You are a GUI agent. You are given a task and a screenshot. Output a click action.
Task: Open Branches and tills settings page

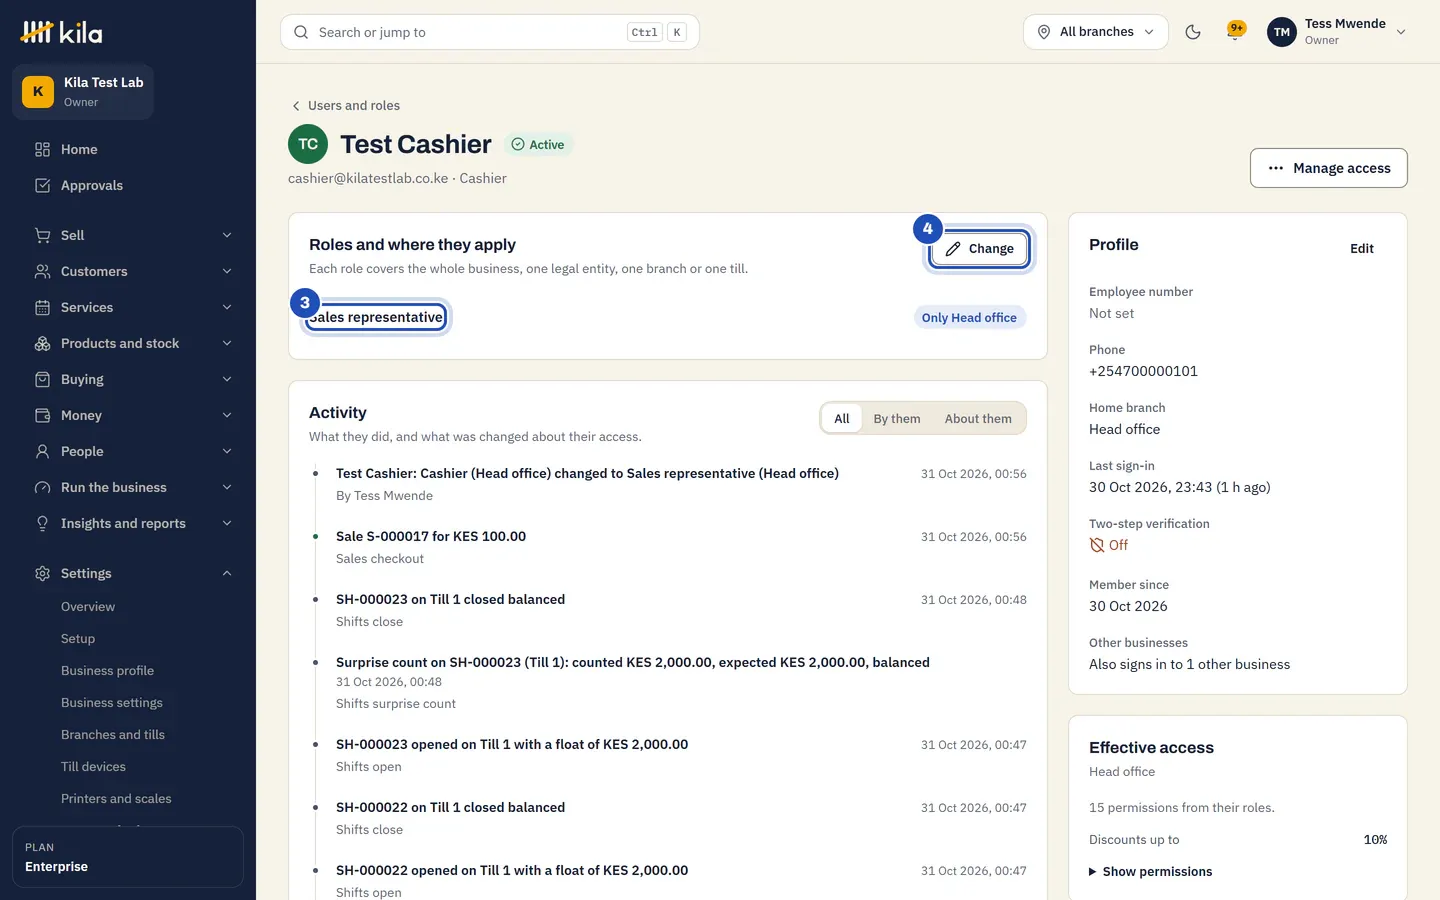(x=113, y=734)
